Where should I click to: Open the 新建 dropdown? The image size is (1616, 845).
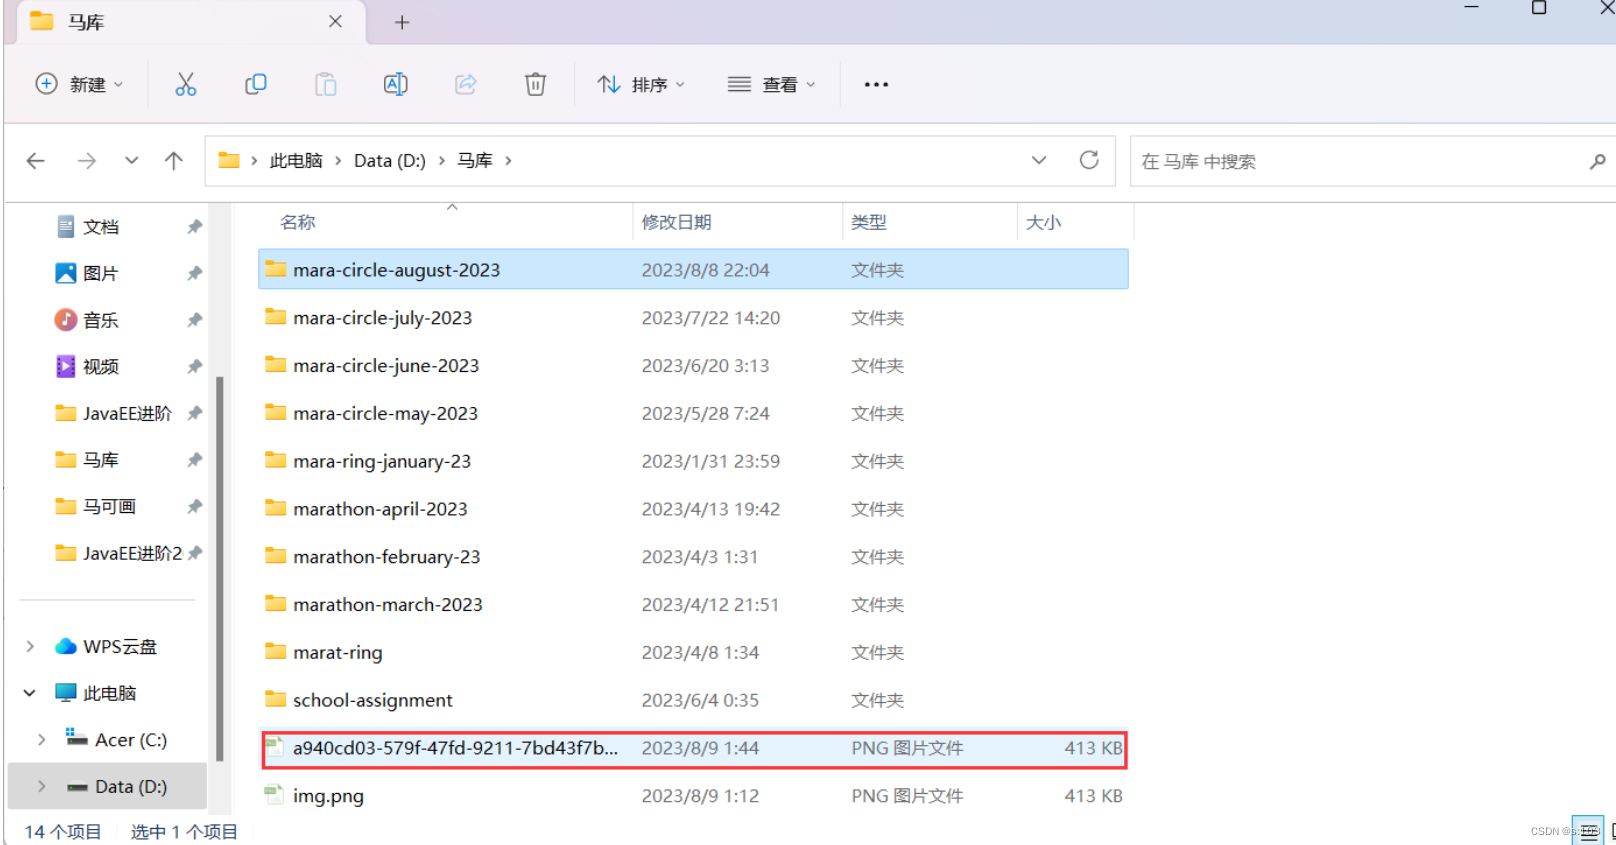(x=80, y=84)
